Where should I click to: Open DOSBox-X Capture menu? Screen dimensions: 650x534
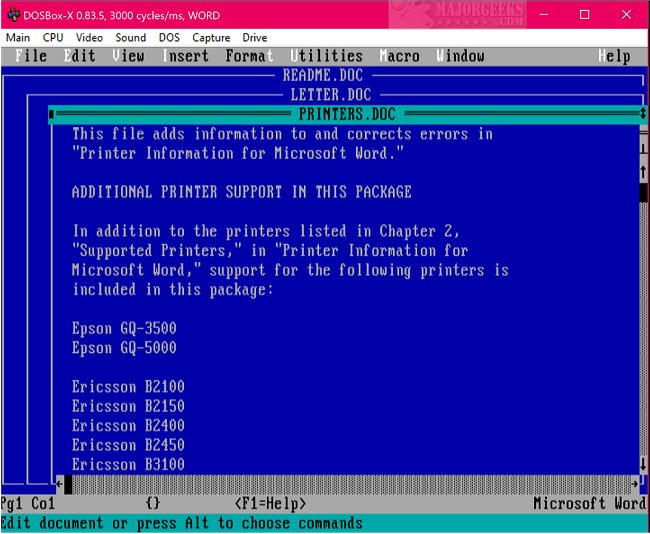211,38
